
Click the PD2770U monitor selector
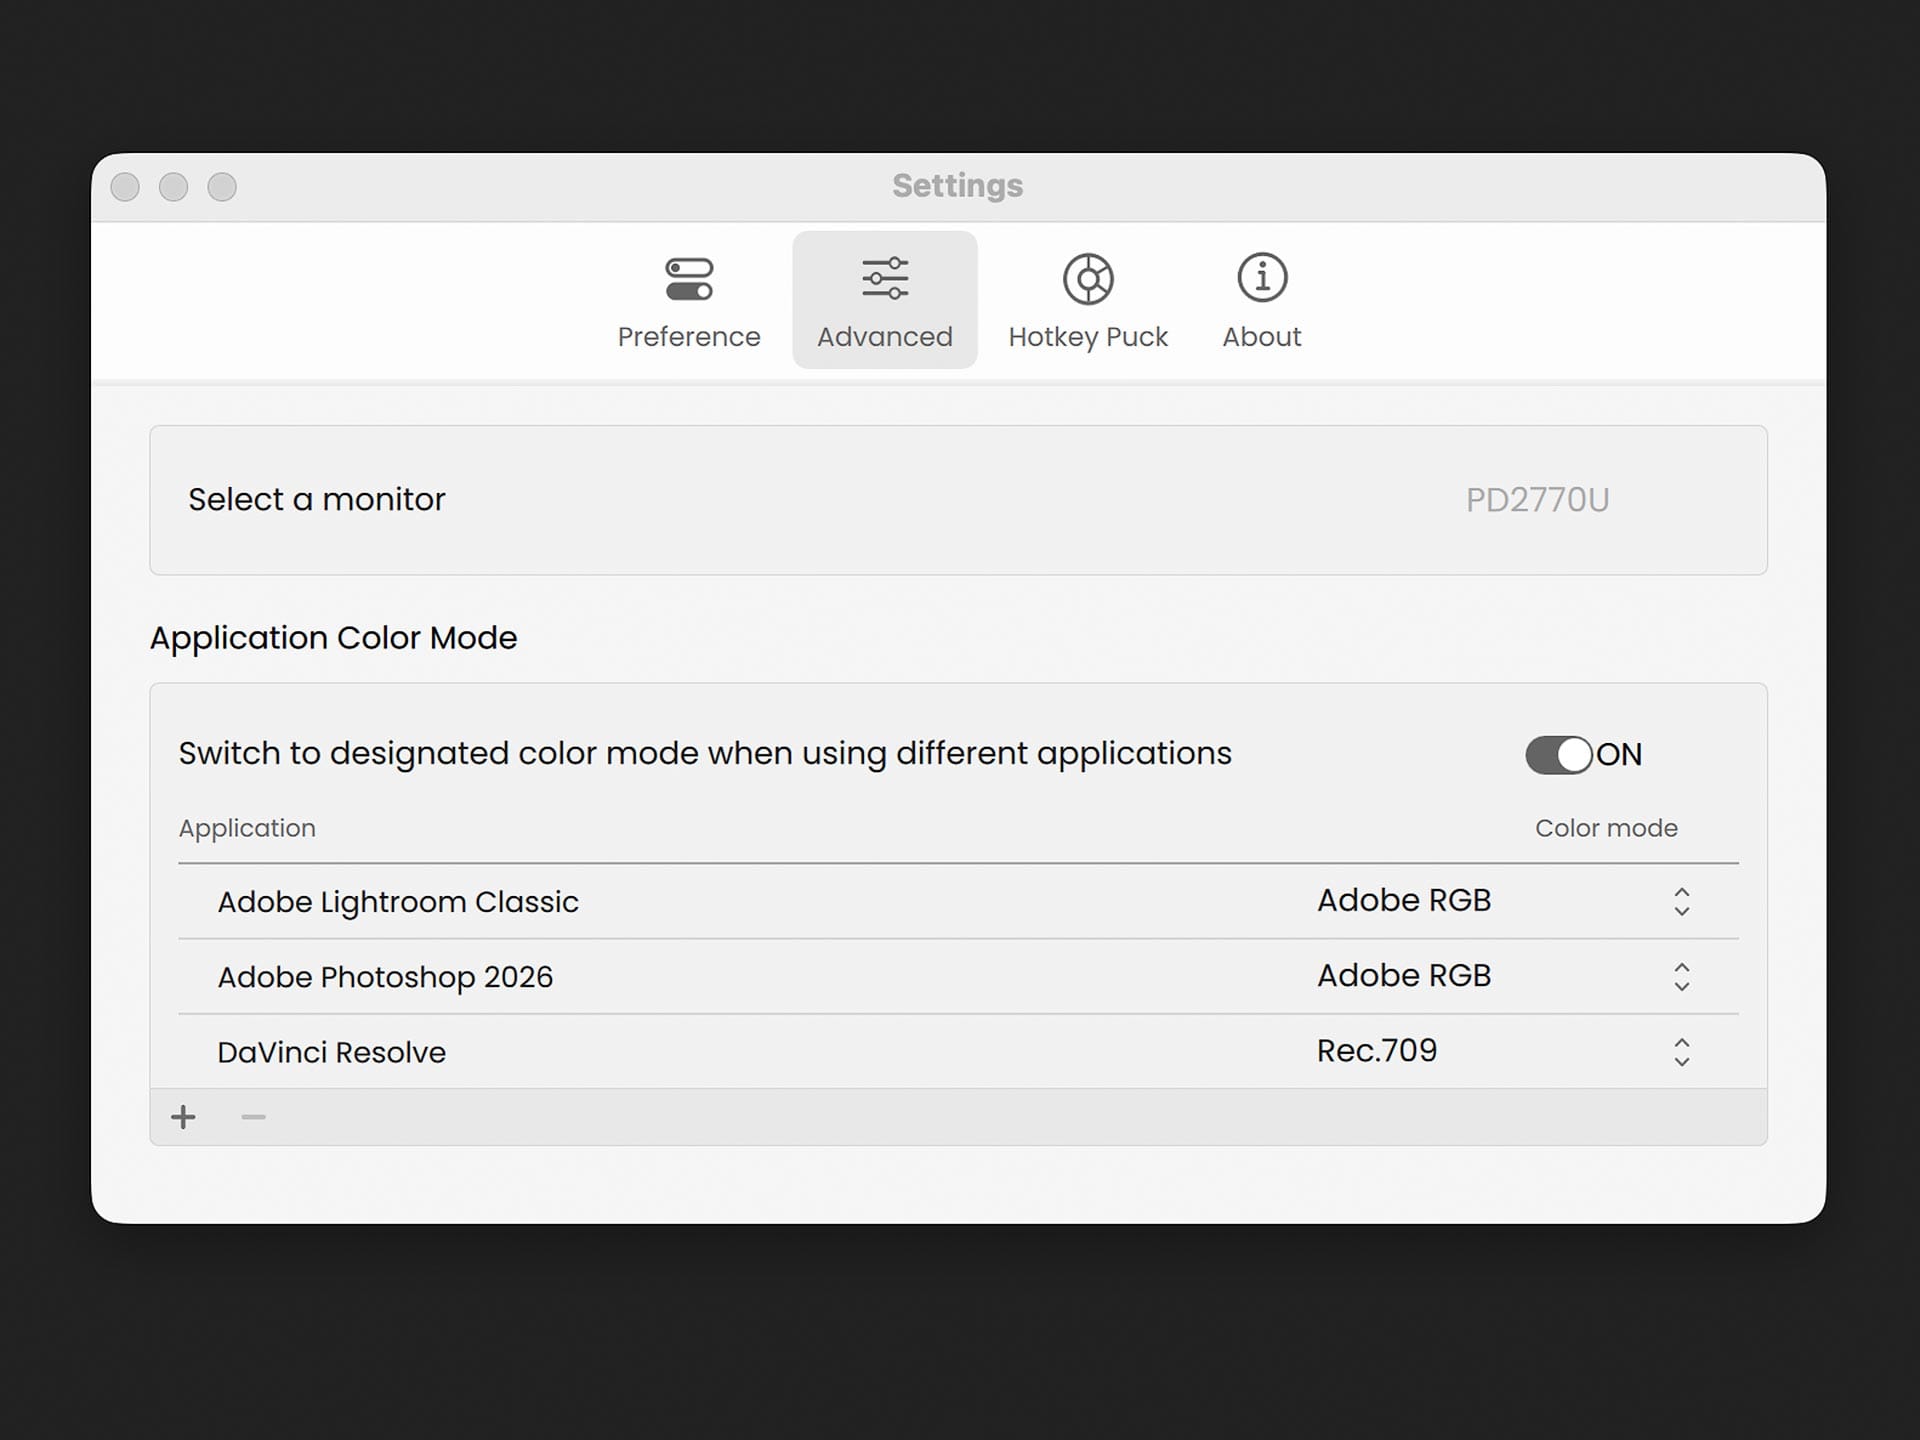[x=1536, y=500]
